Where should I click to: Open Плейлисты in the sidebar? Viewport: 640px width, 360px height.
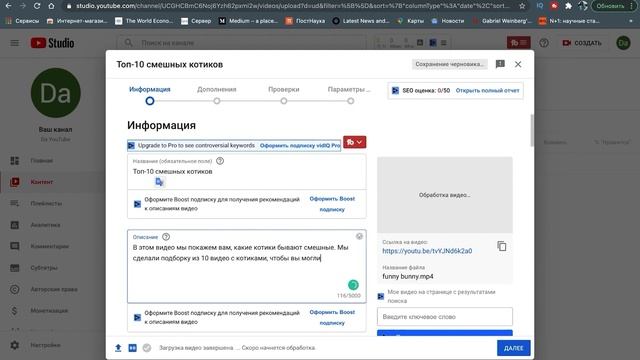coord(46,203)
